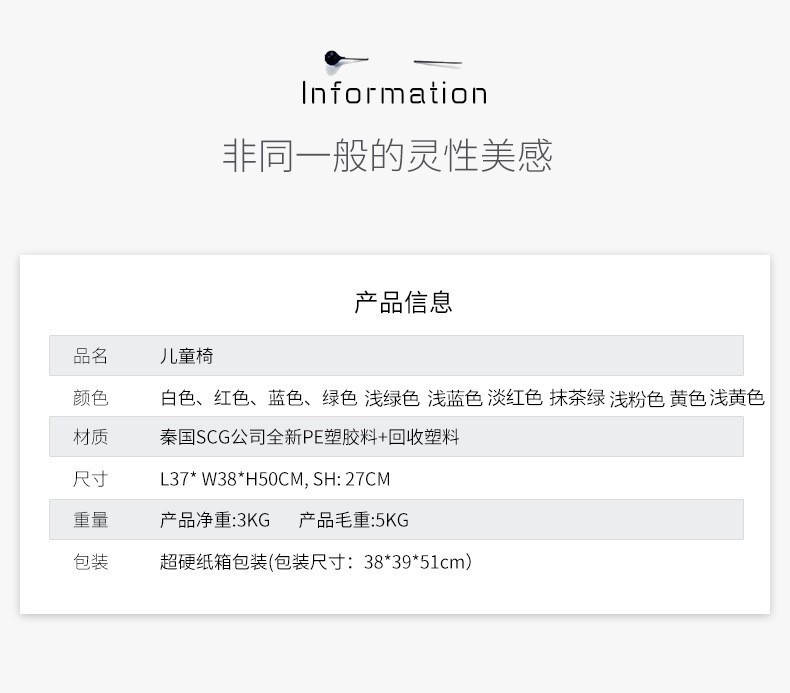Viewport: 790px width, 693px height.
Task: Click the product name 儿童椅
Action: pos(187,356)
